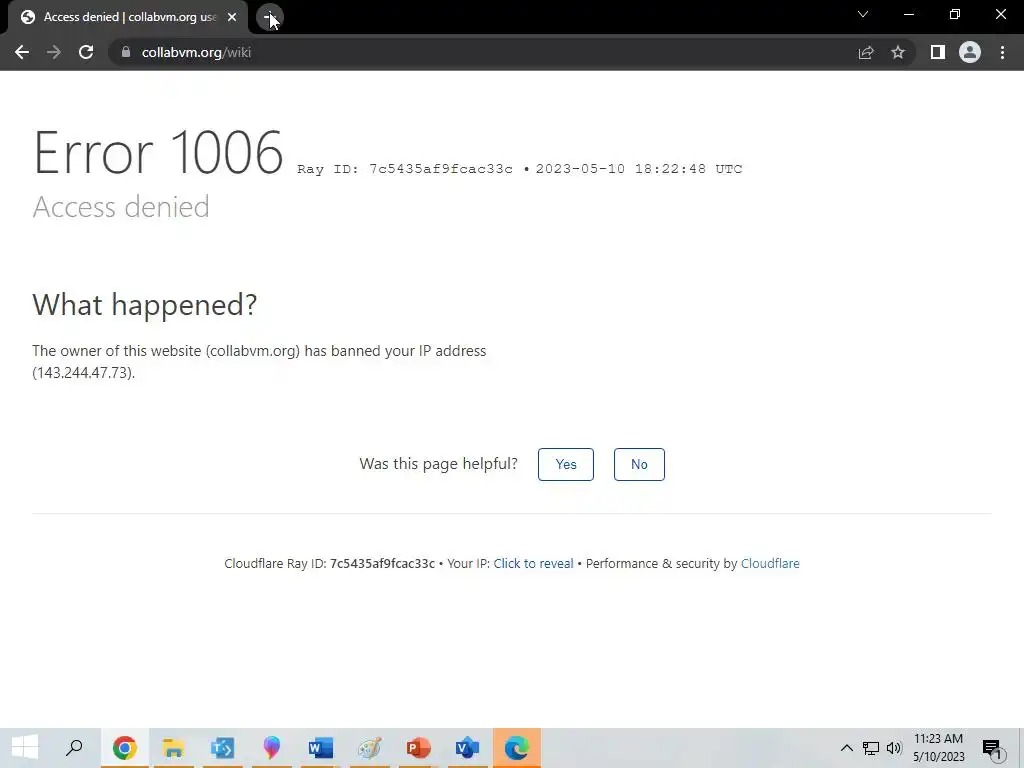This screenshot has width=1024, height=768.
Task: Open Microsoft Edge from taskbar
Action: click(x=517, y=748)
